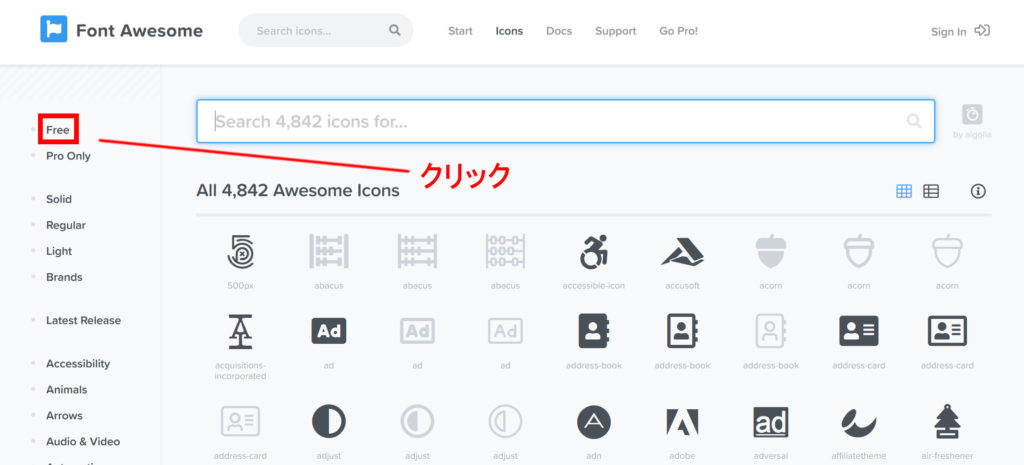The width and height of the screenshot is (1024, 465).
Task: Click the magnifier icon in header search
Action: pyautogui.click(x=394, y=30)
